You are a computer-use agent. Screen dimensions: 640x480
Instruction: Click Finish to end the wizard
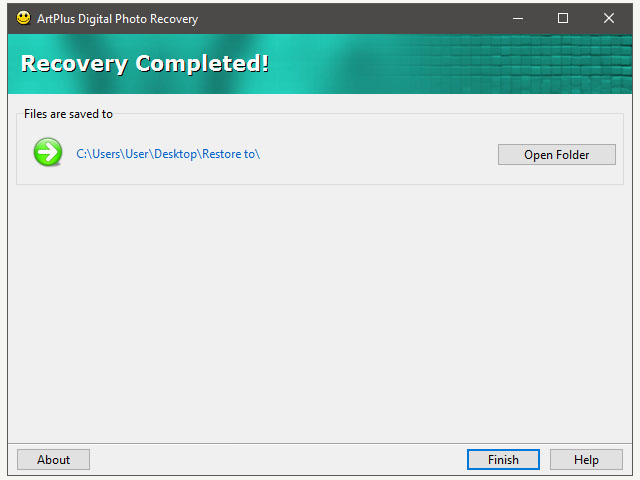[503, 460]
